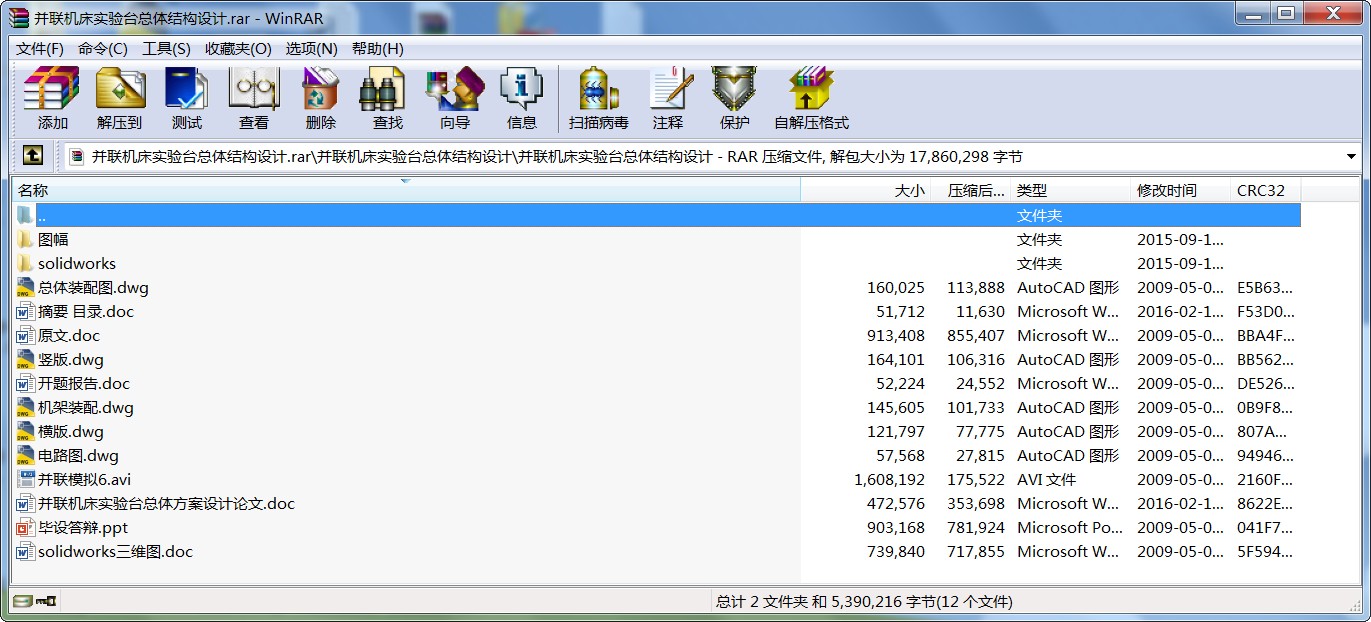
Task: Click CRC32 value E5B63...
Action: click(x=1266, y=287)
